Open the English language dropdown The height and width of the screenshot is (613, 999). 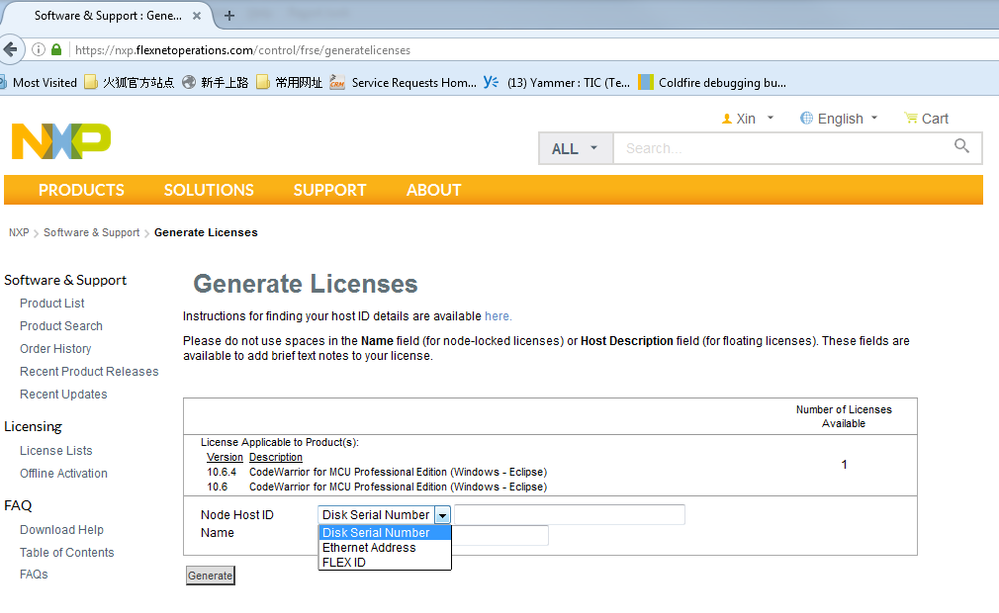(x=839, y=119)
